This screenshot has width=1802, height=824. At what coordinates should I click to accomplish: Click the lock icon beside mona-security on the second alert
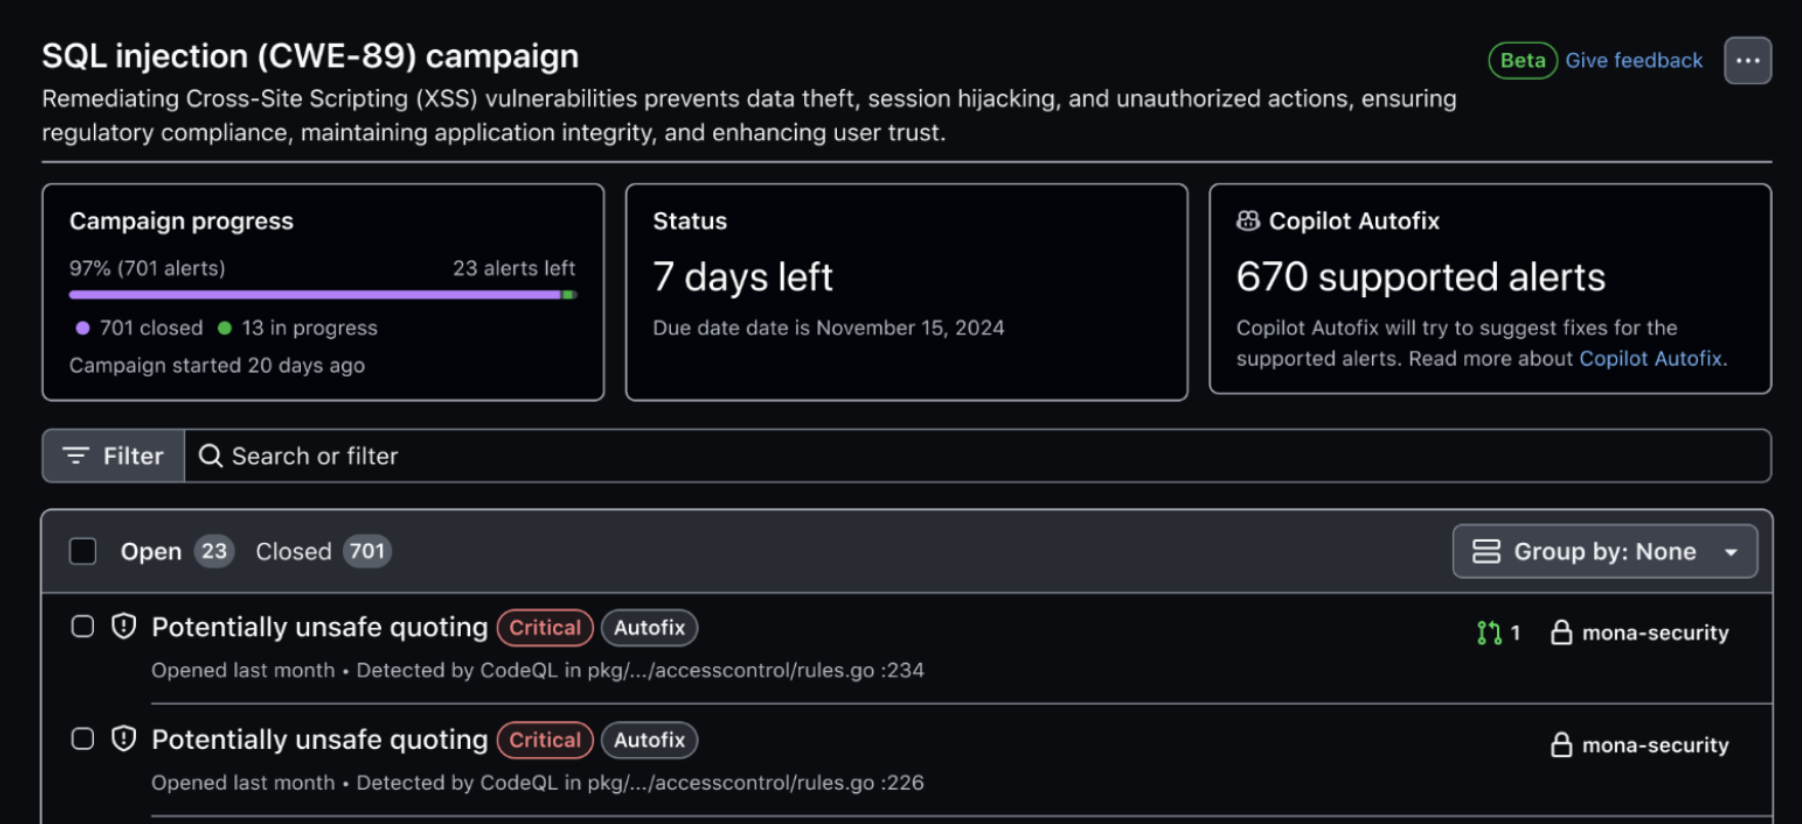point(1561,745)
